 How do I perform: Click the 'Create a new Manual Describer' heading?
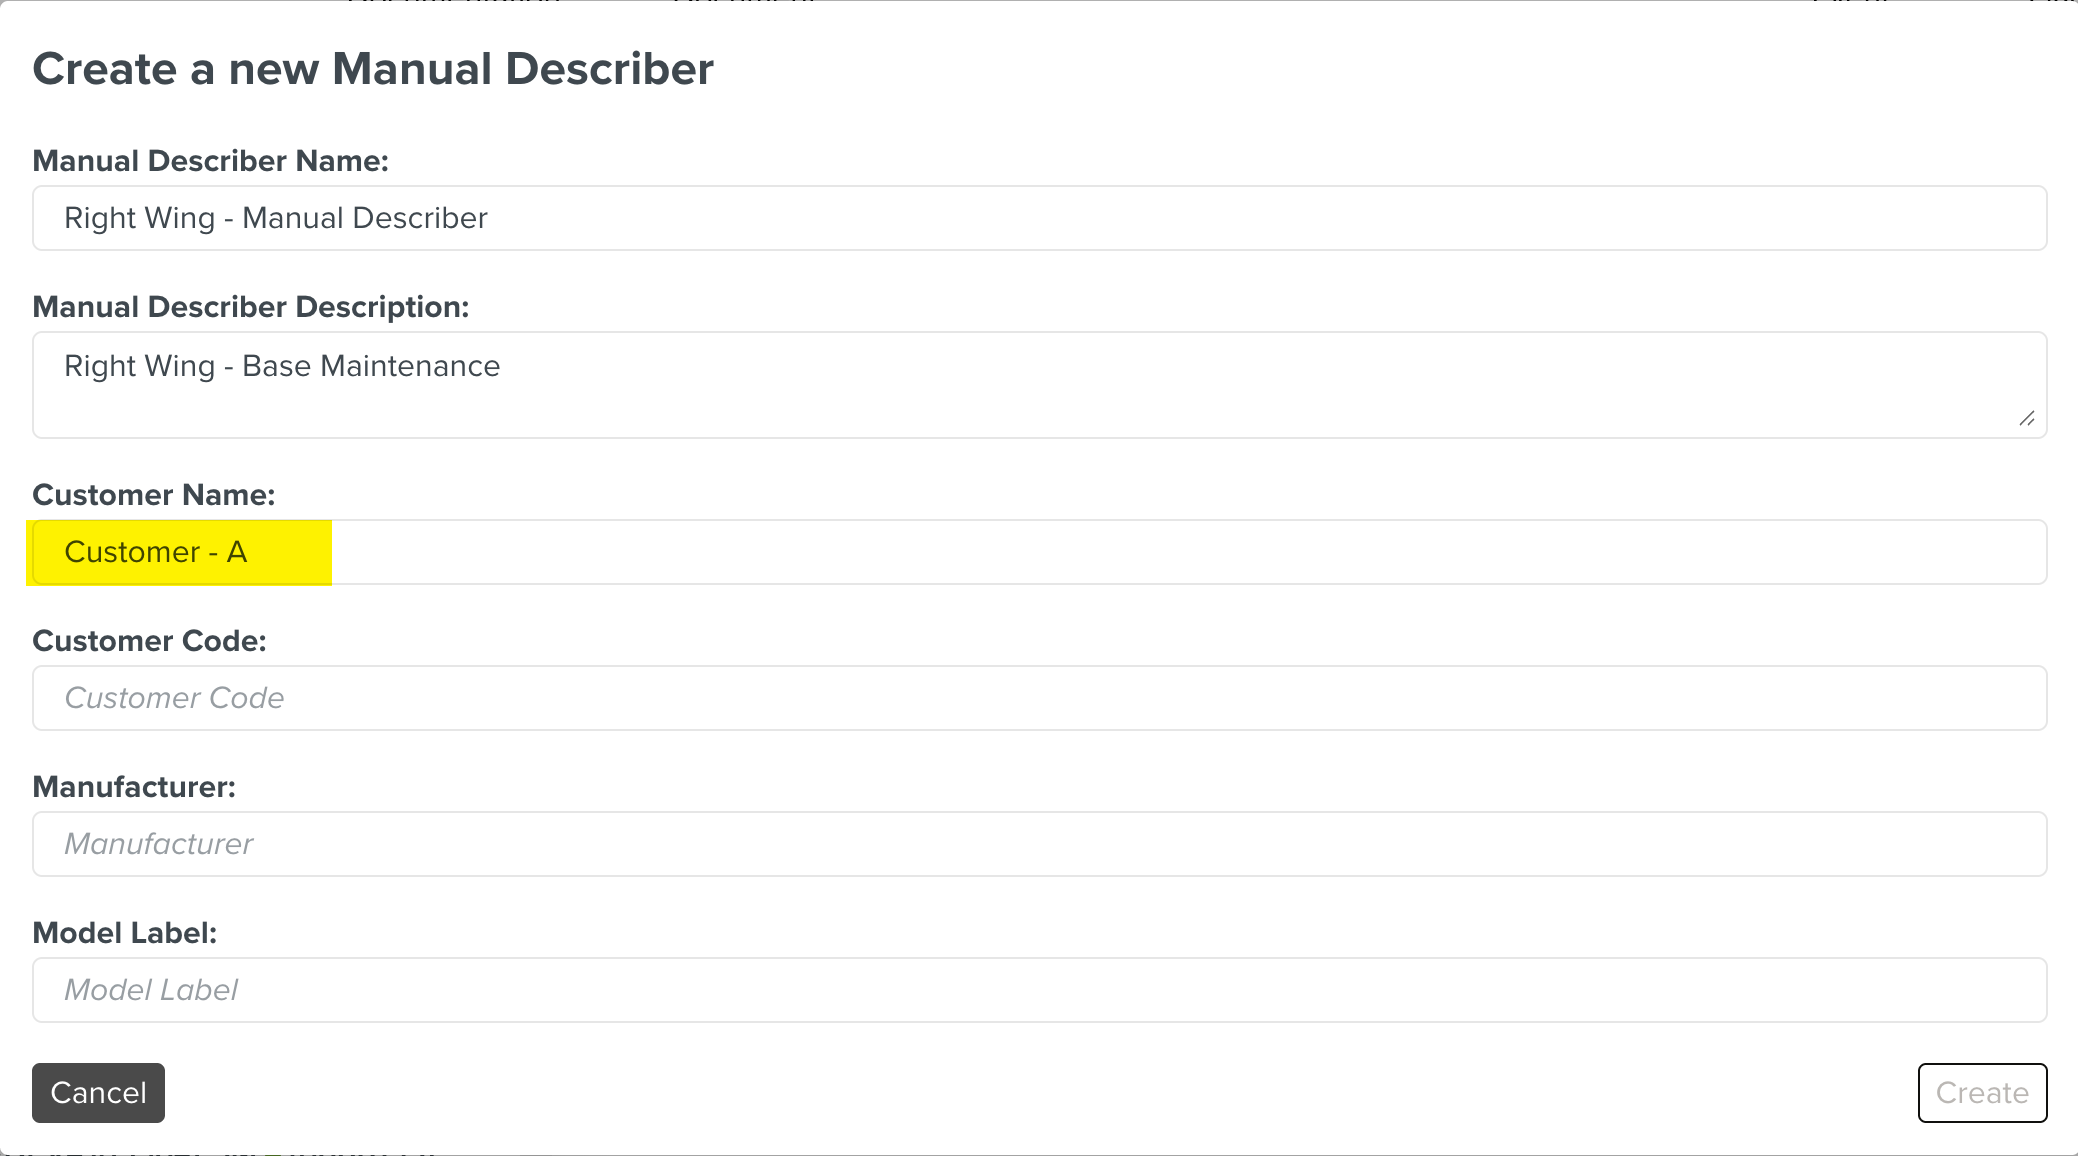[373, 69]
